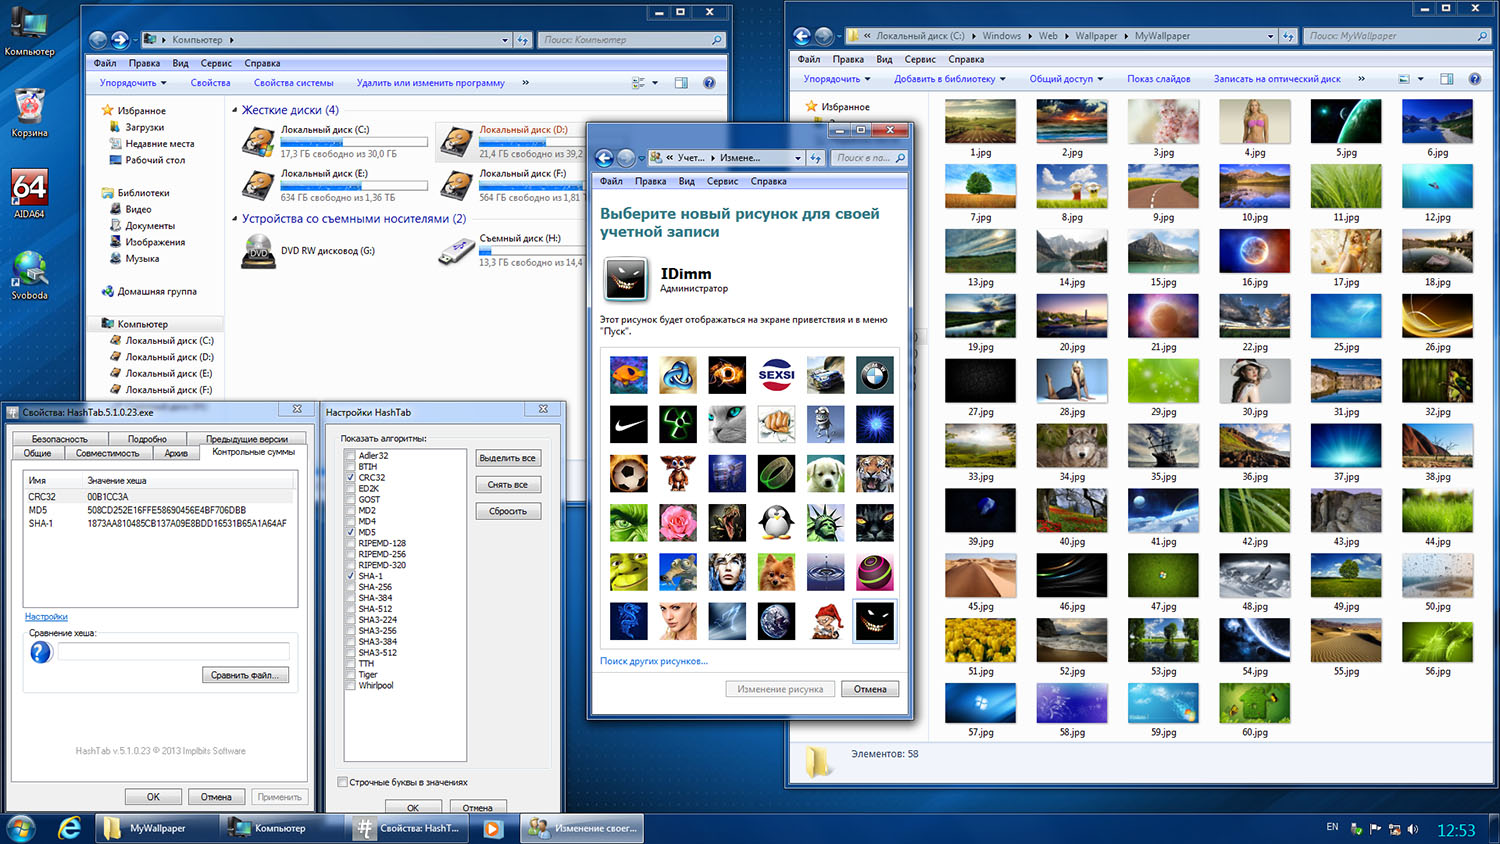Click the blue help icon beside hash comparison
This screenshot has width=1500, height=844.
click(41, 652)
